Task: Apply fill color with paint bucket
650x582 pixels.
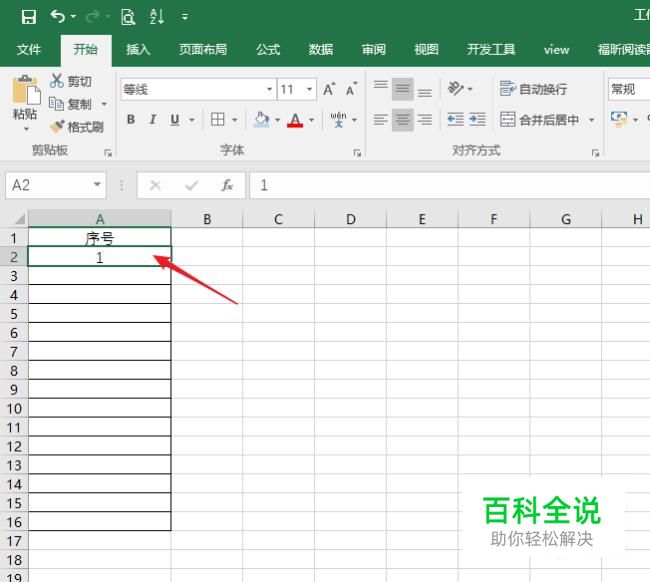Action: pyautogui.click(x=261, y=119)
